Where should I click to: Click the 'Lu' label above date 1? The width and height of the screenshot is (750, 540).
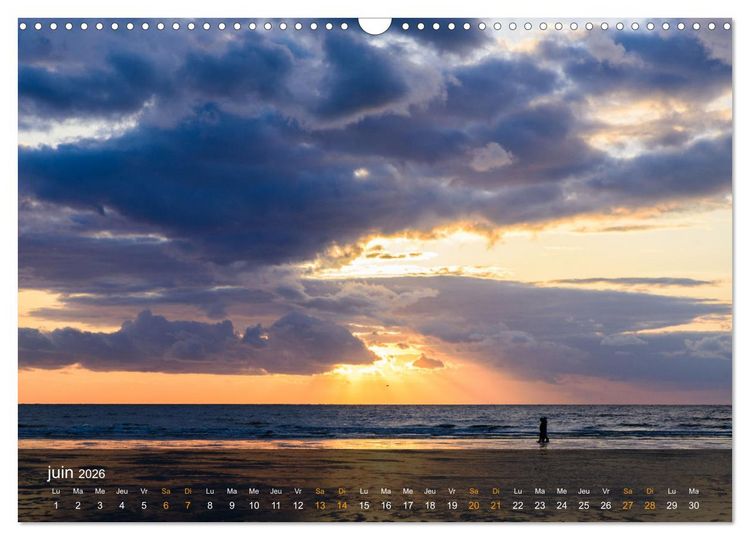[x=56, y=491]
